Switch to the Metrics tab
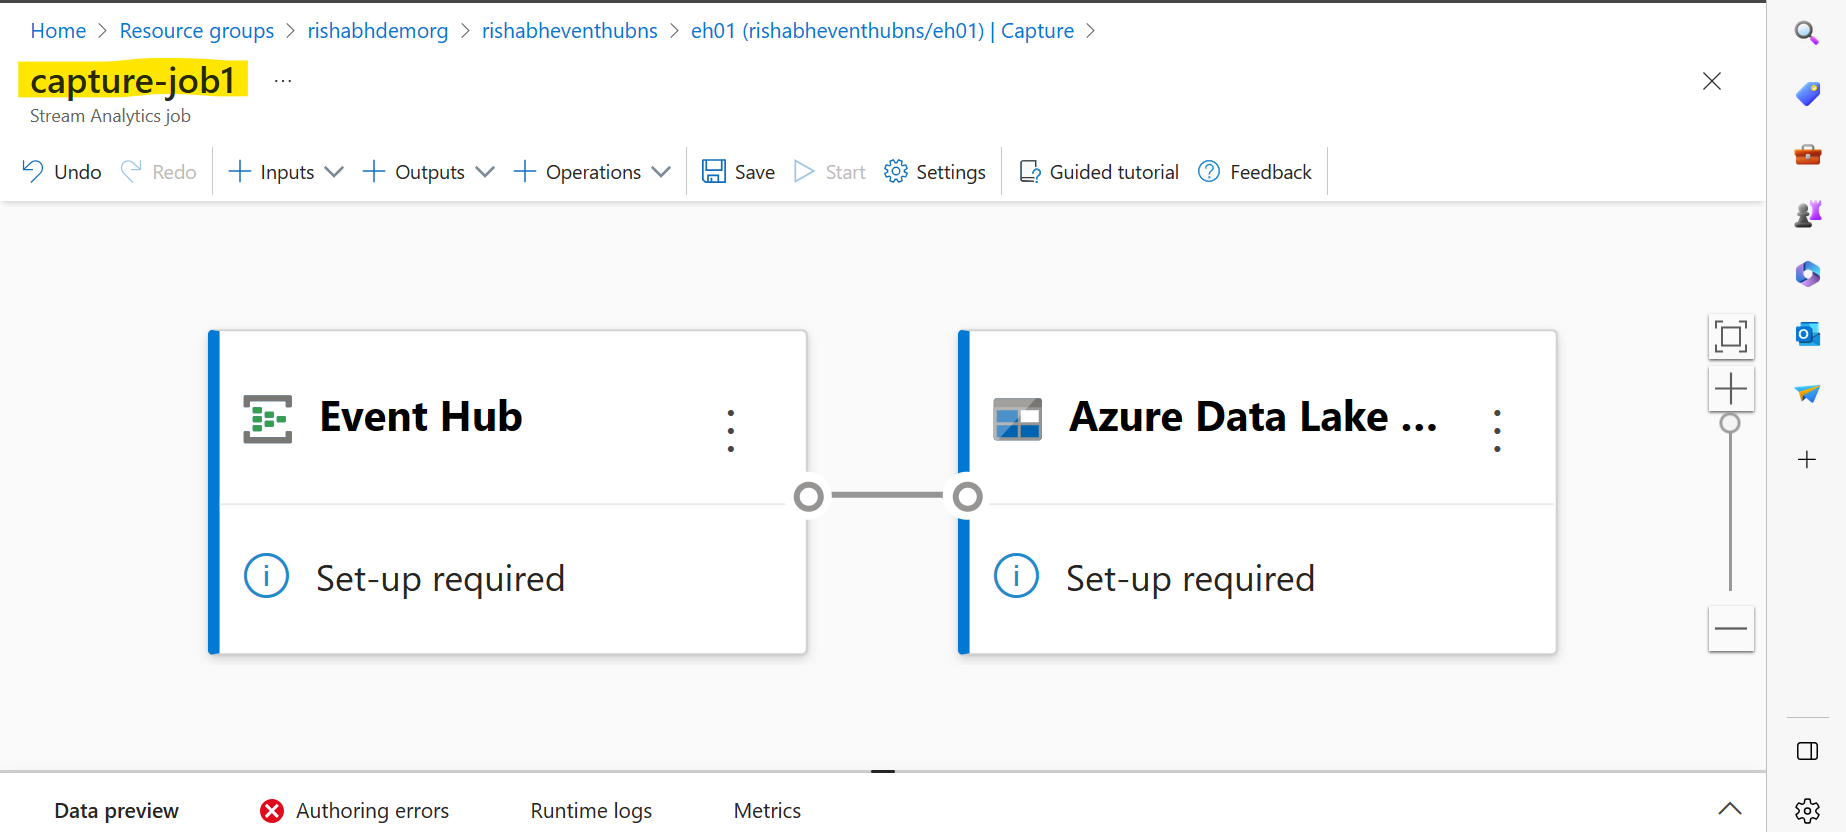This screenshot has height=832, width=1846. click(767, 811)
